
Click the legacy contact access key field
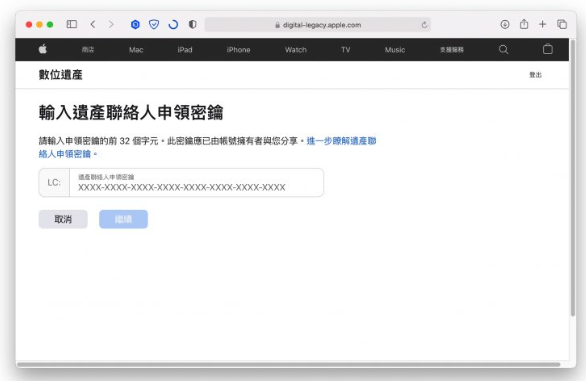(x=196, y=182)
